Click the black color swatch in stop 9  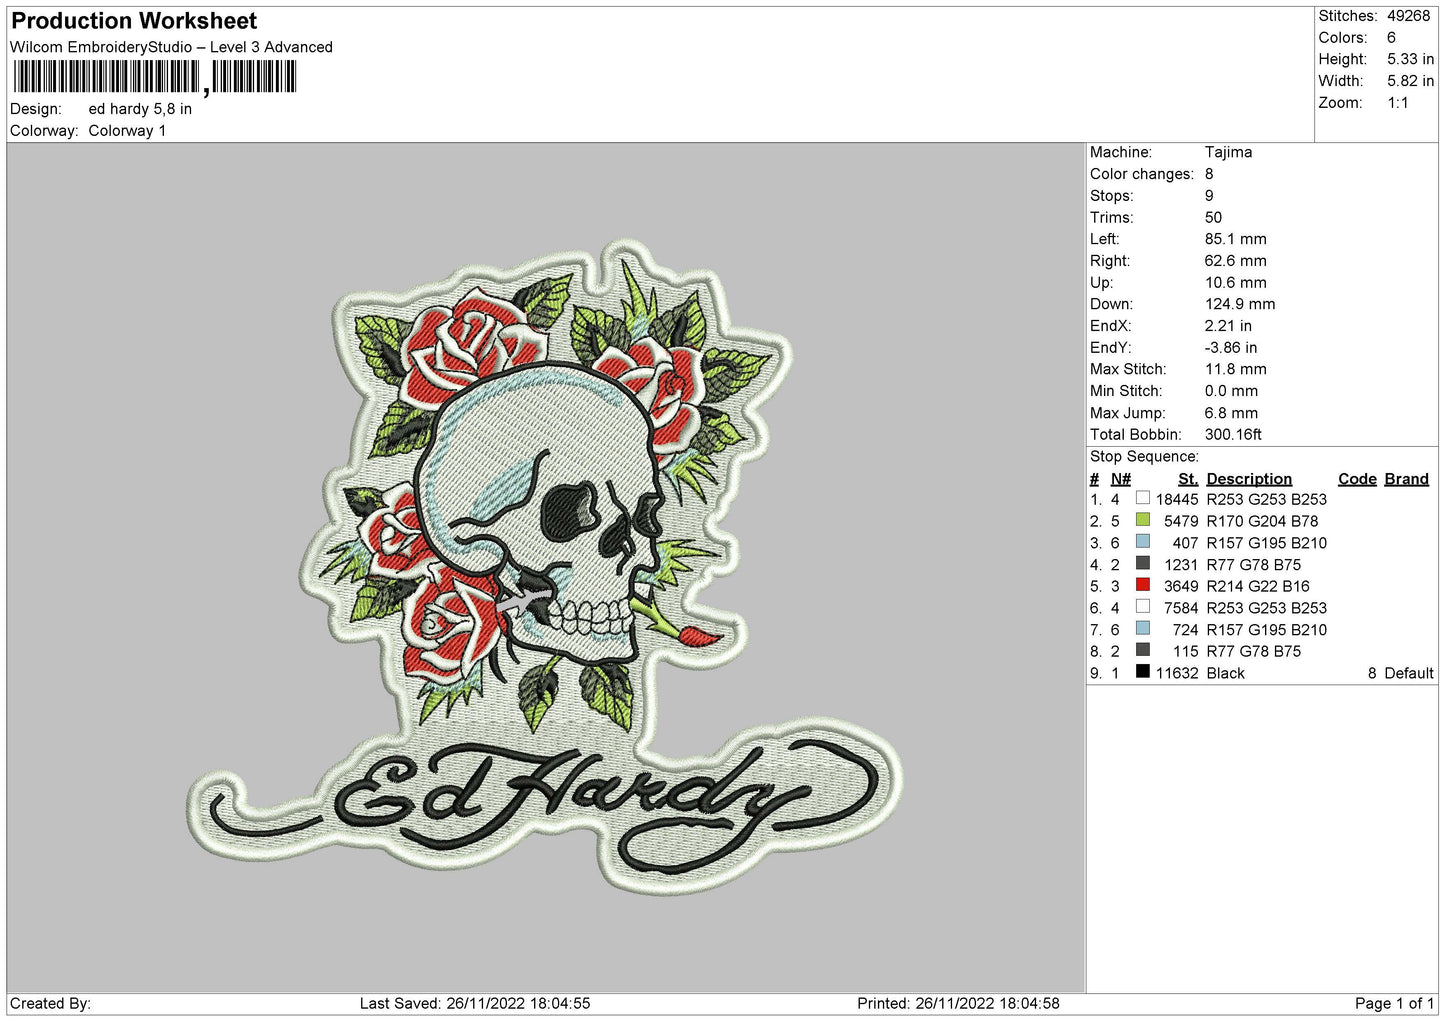click(1142, 672)
